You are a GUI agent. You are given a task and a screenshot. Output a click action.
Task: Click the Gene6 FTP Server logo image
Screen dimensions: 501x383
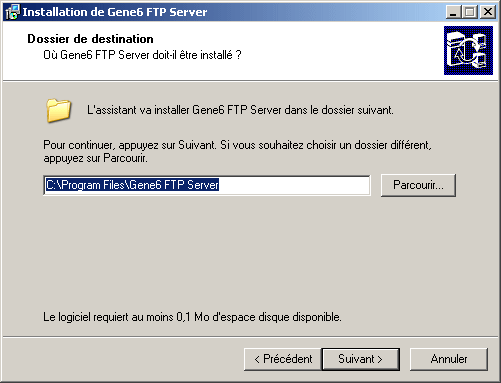coord(468,50)
